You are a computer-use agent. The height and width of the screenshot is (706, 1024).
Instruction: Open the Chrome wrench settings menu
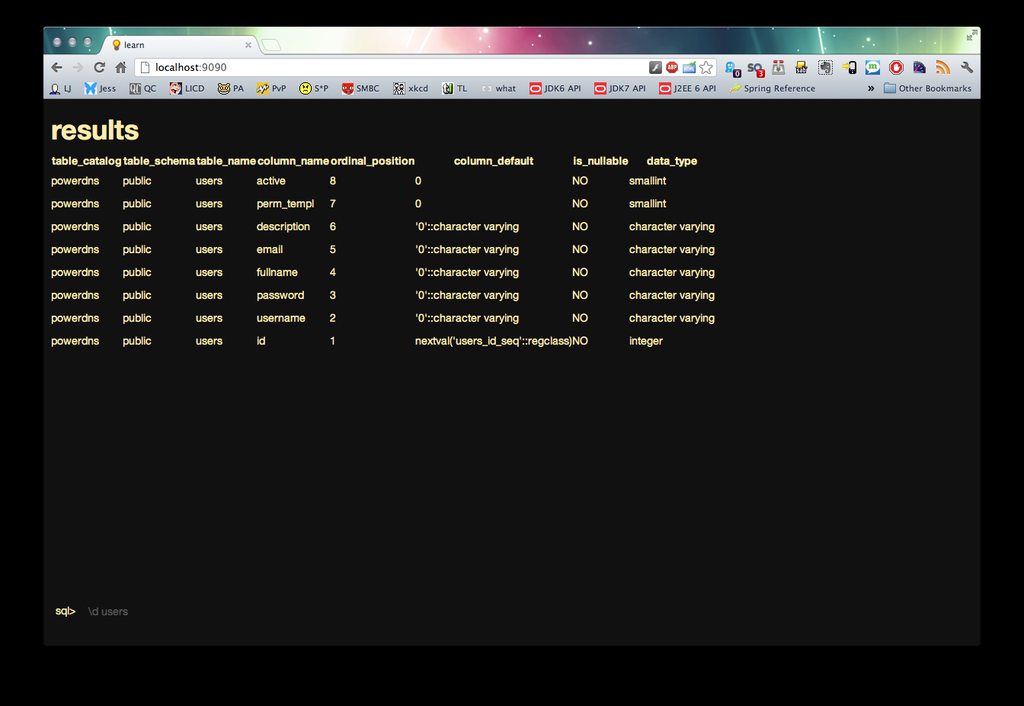click(967, 67)
